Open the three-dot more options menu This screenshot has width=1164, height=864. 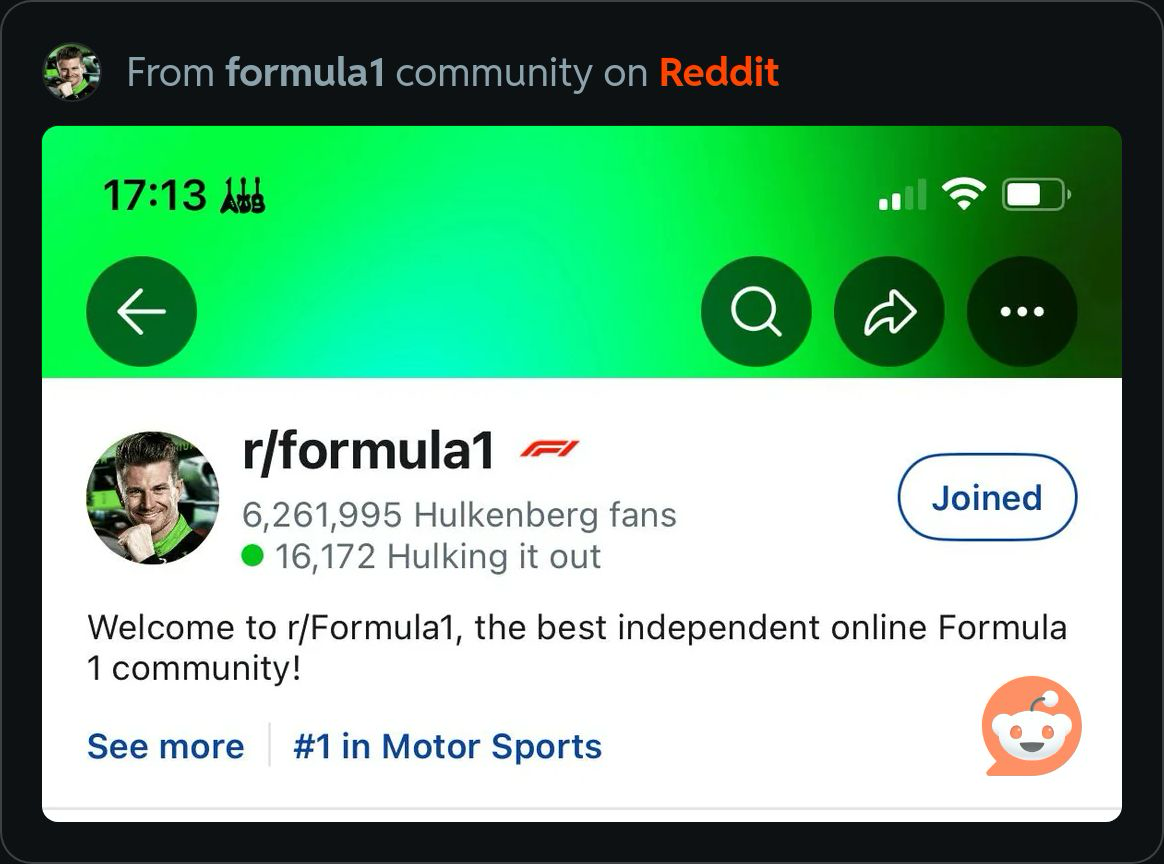click(1022, 311)
